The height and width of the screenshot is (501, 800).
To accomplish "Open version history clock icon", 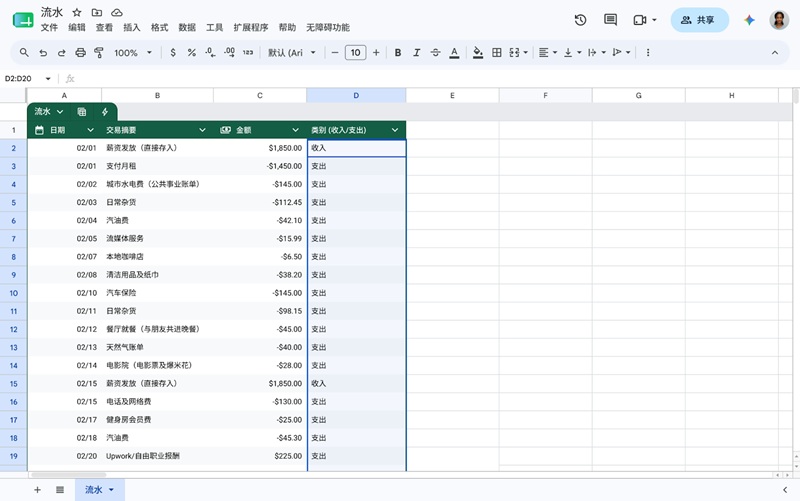I will (x=580, y=20).
